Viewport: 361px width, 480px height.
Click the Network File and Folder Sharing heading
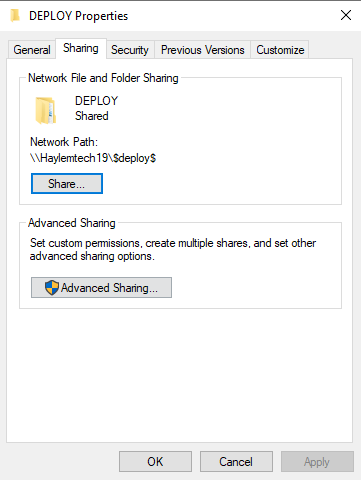[x=103, y=78]
